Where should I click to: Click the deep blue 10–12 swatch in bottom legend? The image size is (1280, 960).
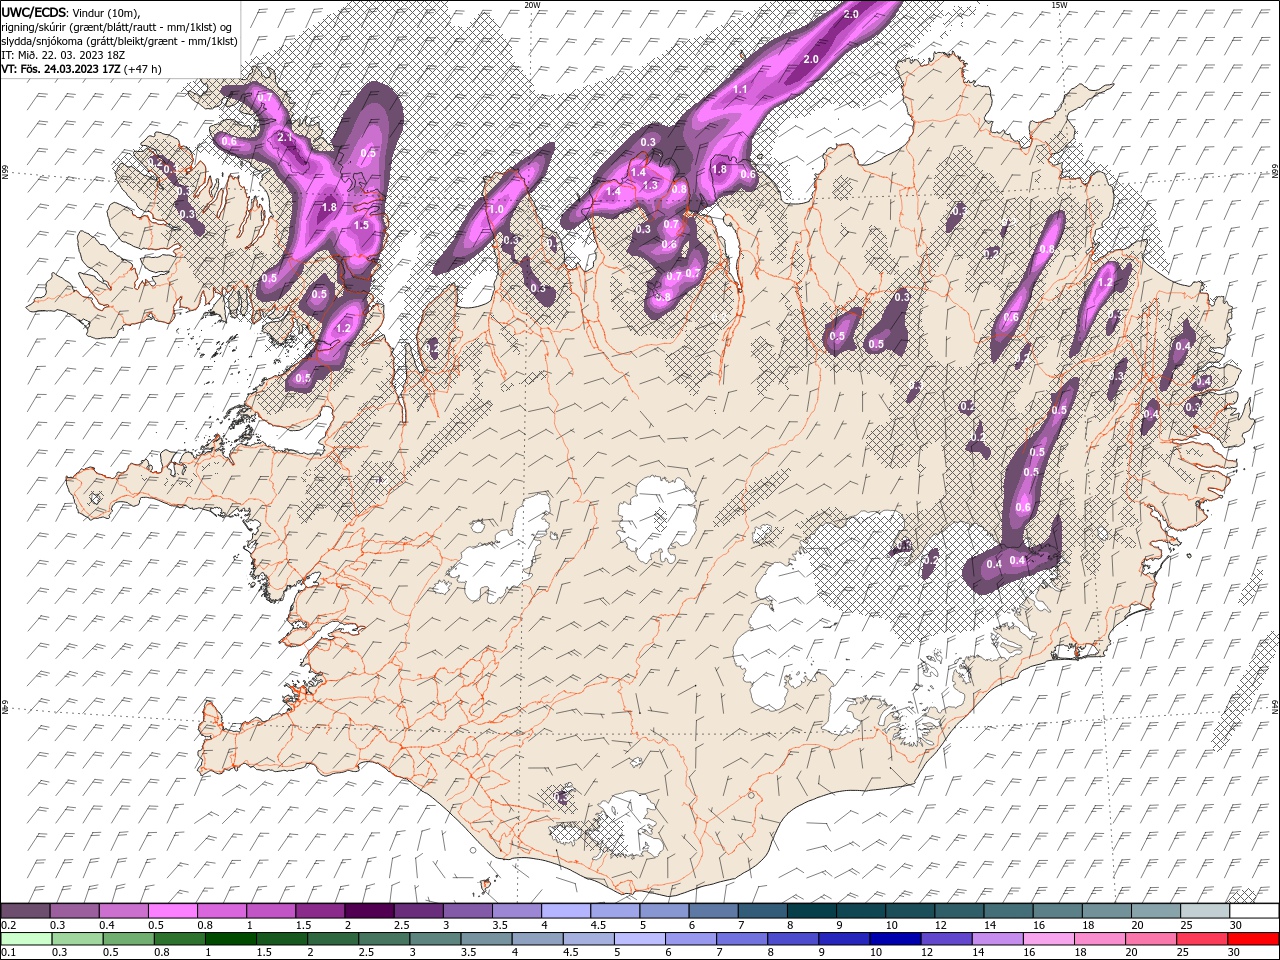coord(894,939)
